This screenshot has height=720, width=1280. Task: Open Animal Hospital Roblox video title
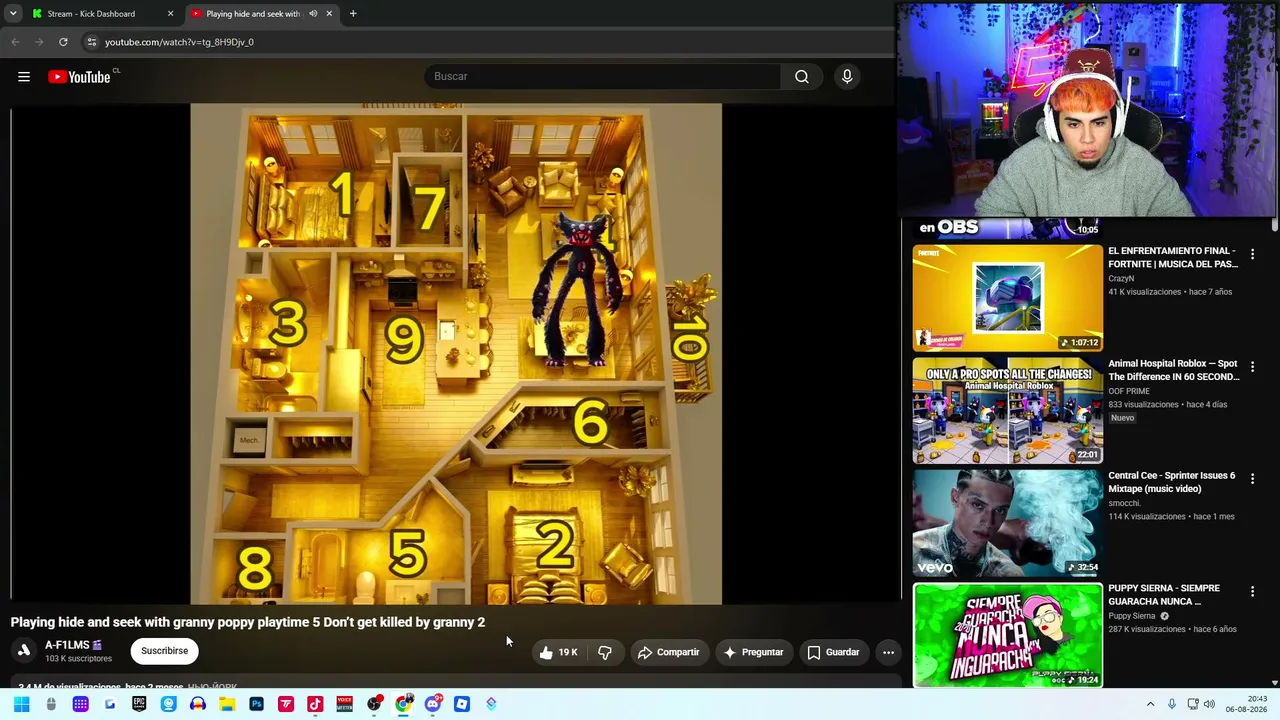(x=1174, y=370)
